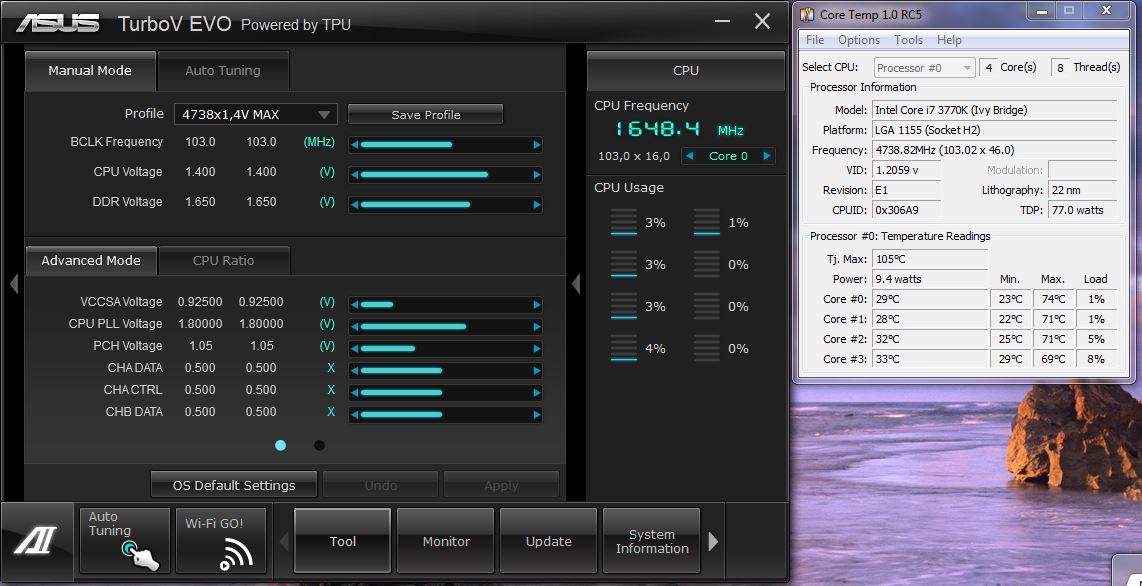The height and width of the screenshot is (586, 1142).
Task: Click Power value 9.4 watts
Action: coord(929,279)
